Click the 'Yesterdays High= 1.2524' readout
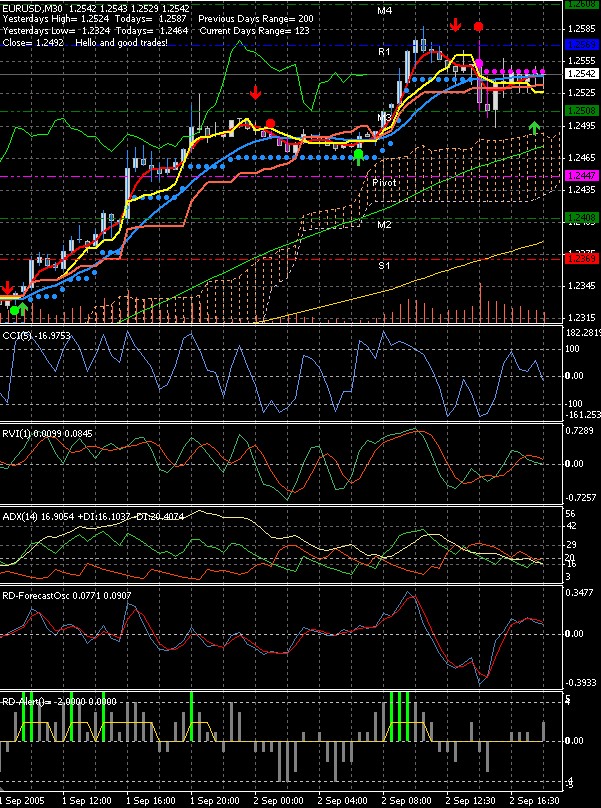 (56, 20)
